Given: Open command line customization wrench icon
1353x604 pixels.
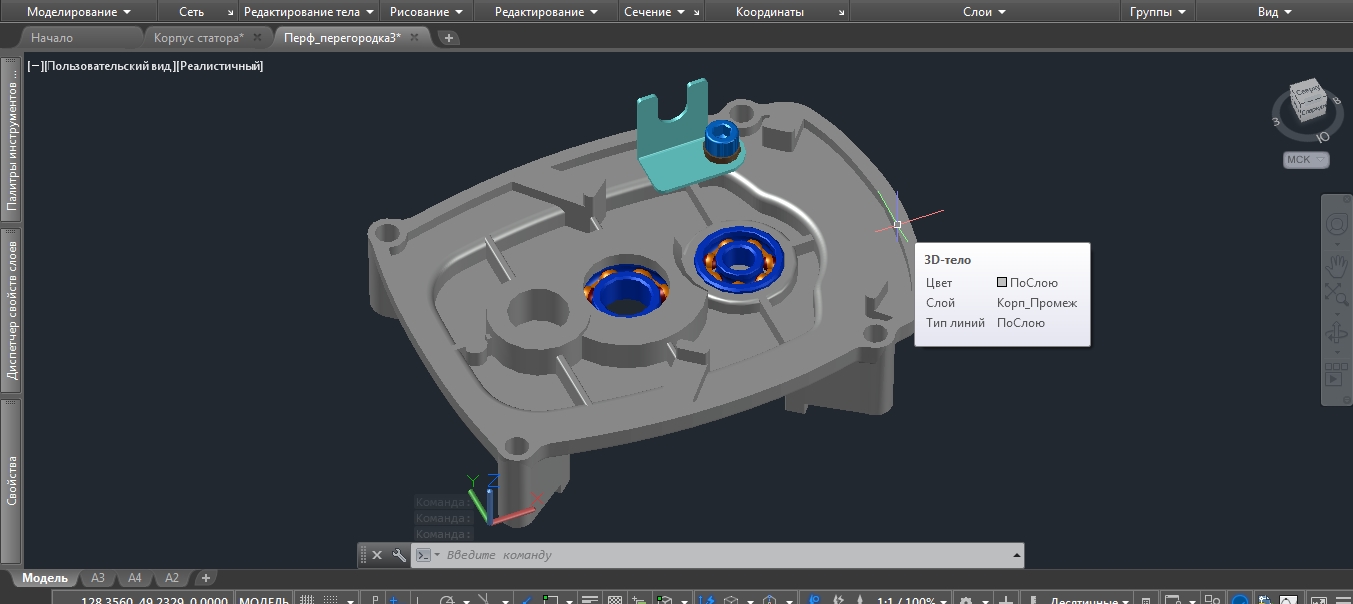Looking at the screenshot, I should (x=398, y=555).
